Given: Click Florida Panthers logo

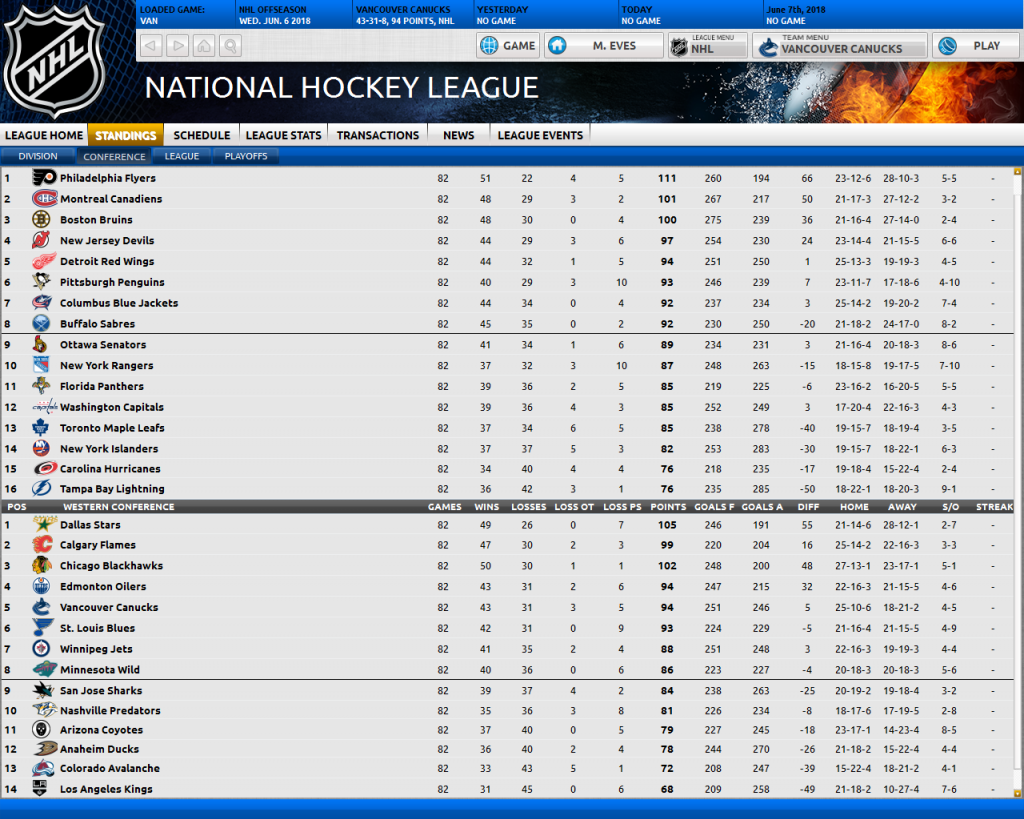Looking at the screenshot, I should pos(41,386).
